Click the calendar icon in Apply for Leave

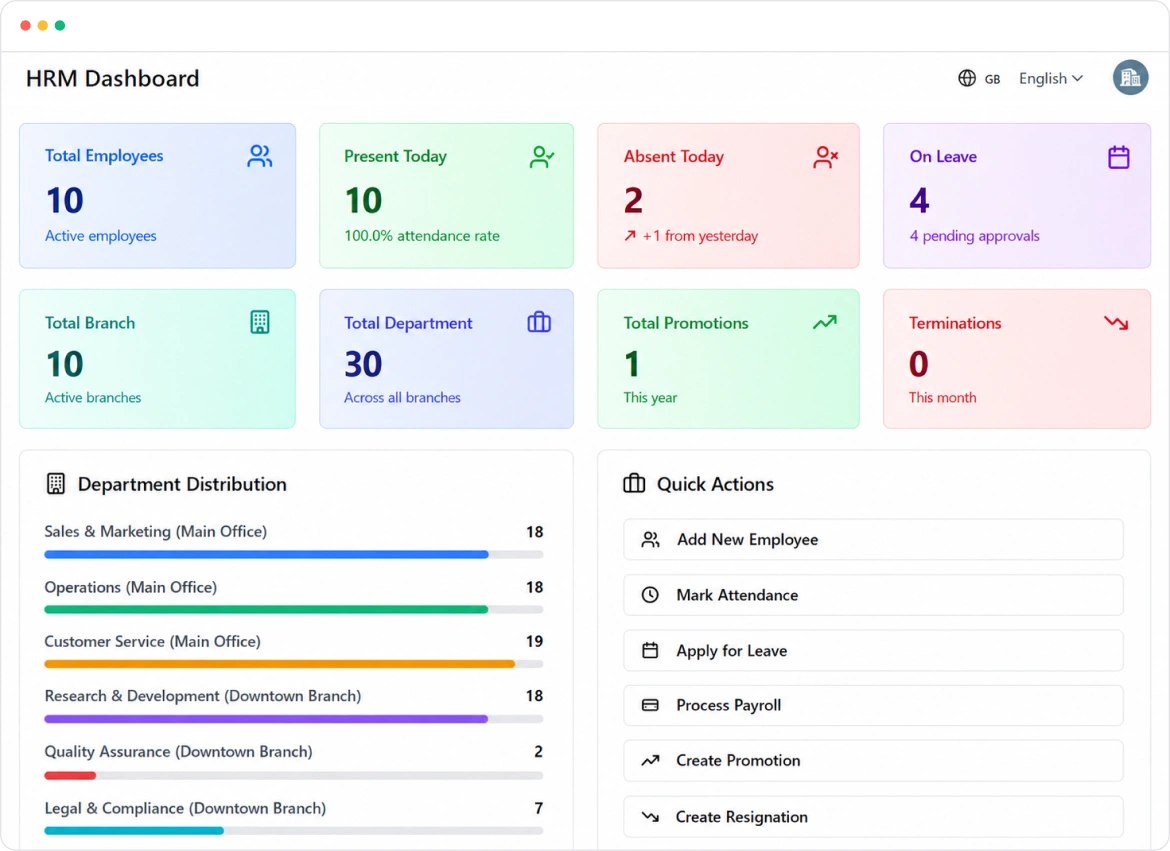[x=651, y=650]
